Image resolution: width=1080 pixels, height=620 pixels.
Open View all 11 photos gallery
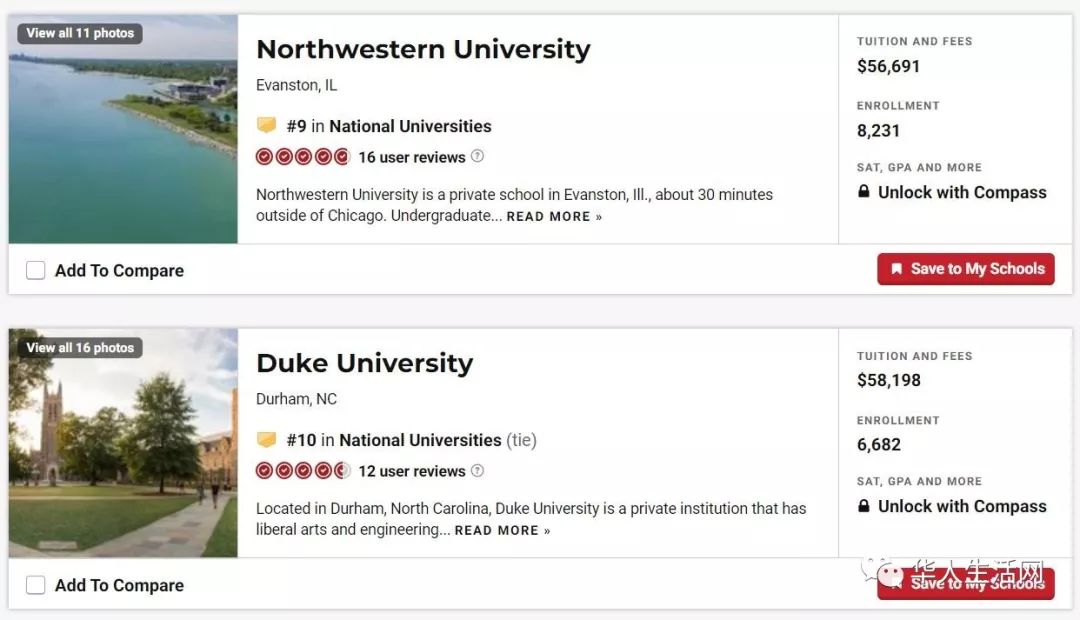pyautogui.click(x=80, y=33)
